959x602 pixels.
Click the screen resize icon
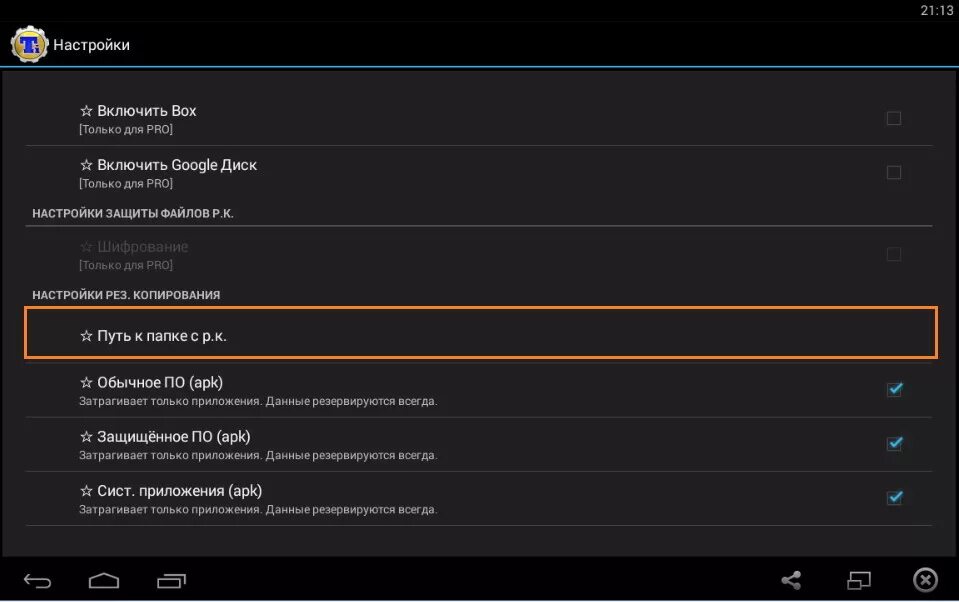(x=859, y=580)
